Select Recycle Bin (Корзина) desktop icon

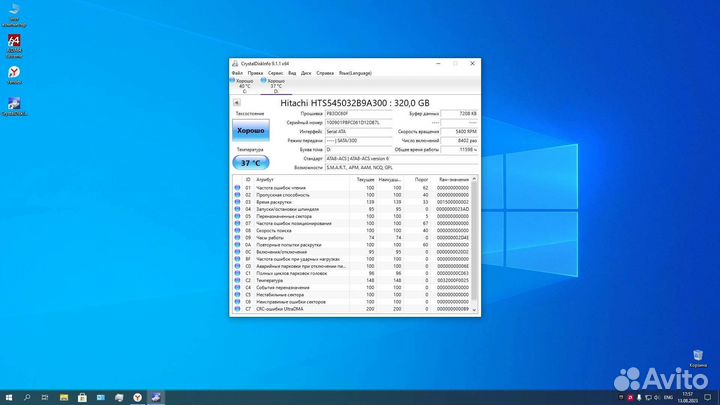[698, 359]
